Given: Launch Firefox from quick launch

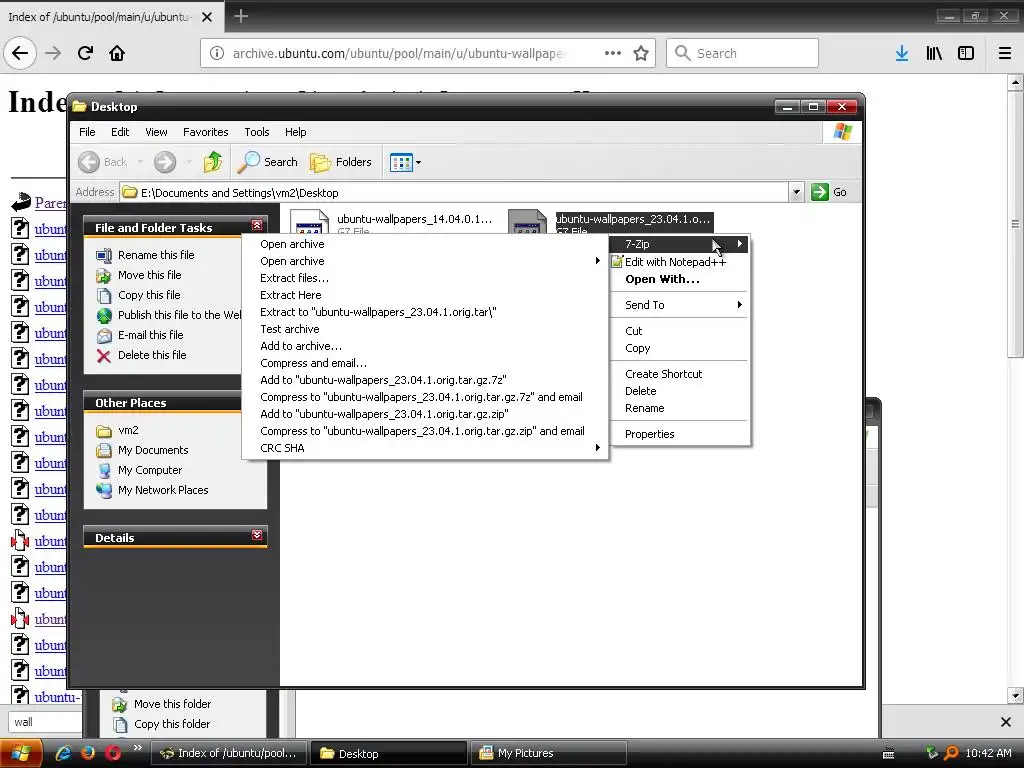Looking at the screenshot, I should (x=88, y=753).
